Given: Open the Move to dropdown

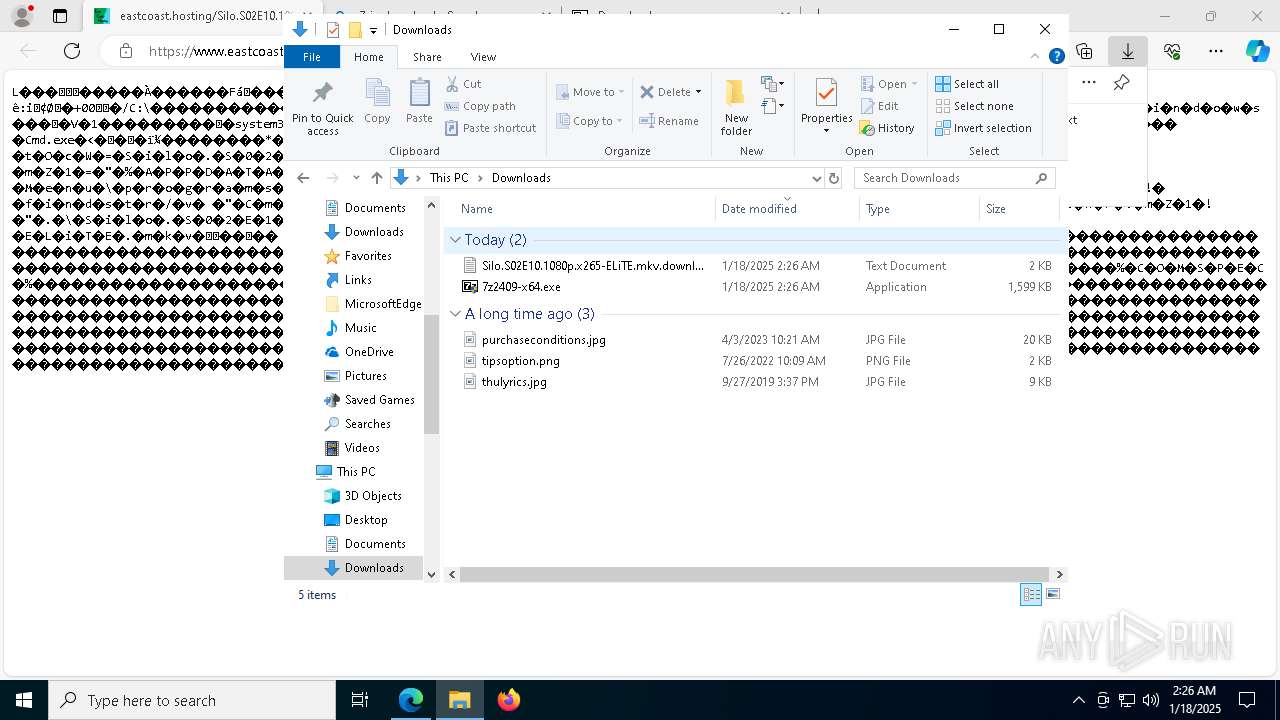Looking at the screenshot, I should point(590,92).
